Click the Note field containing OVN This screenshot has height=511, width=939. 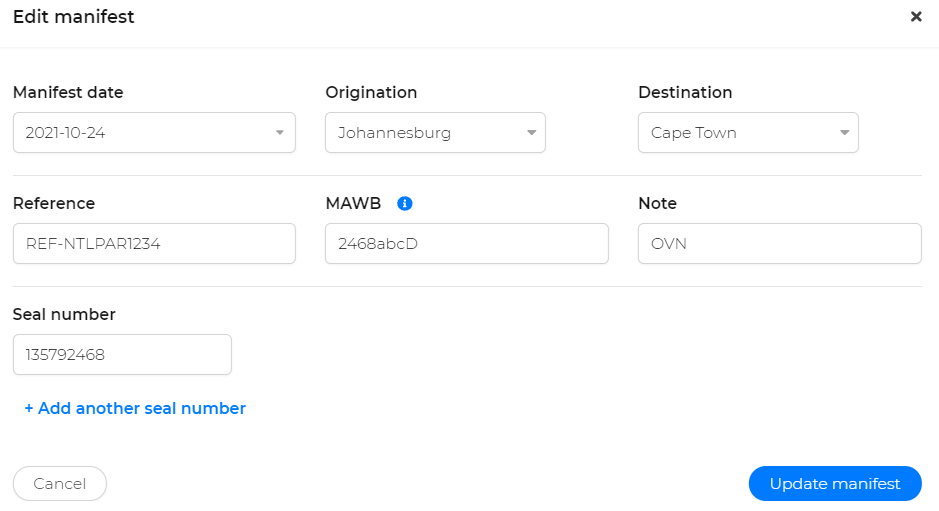pyautogui.click(x=780, y=244)
